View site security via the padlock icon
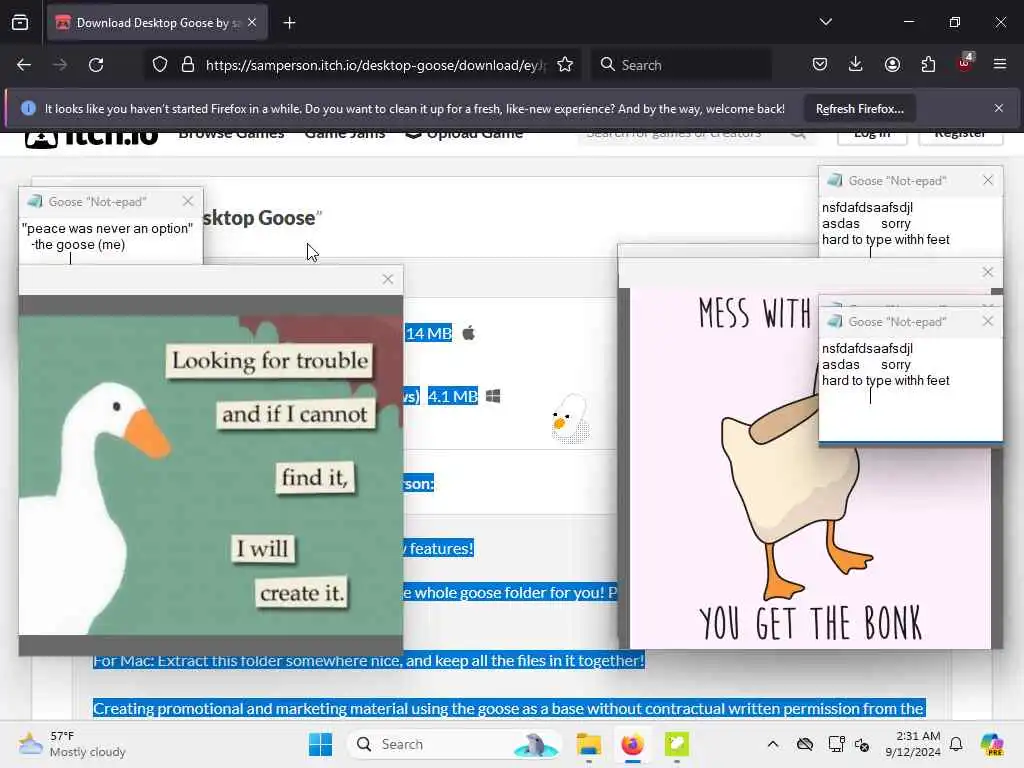The height and width of the screenshot is (768, 1024). pyautogui.click(x=188, y=65)
